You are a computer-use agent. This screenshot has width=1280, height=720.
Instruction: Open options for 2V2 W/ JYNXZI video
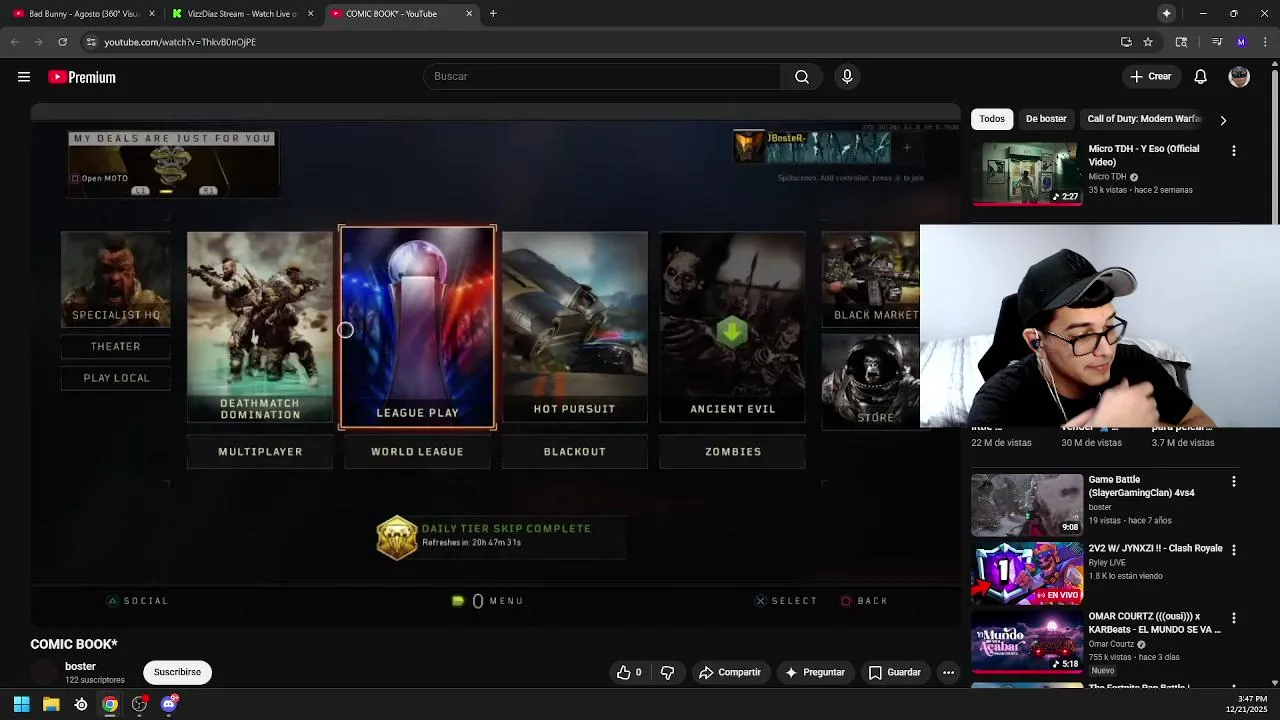pyautogui.click(x=1233, y=550)
